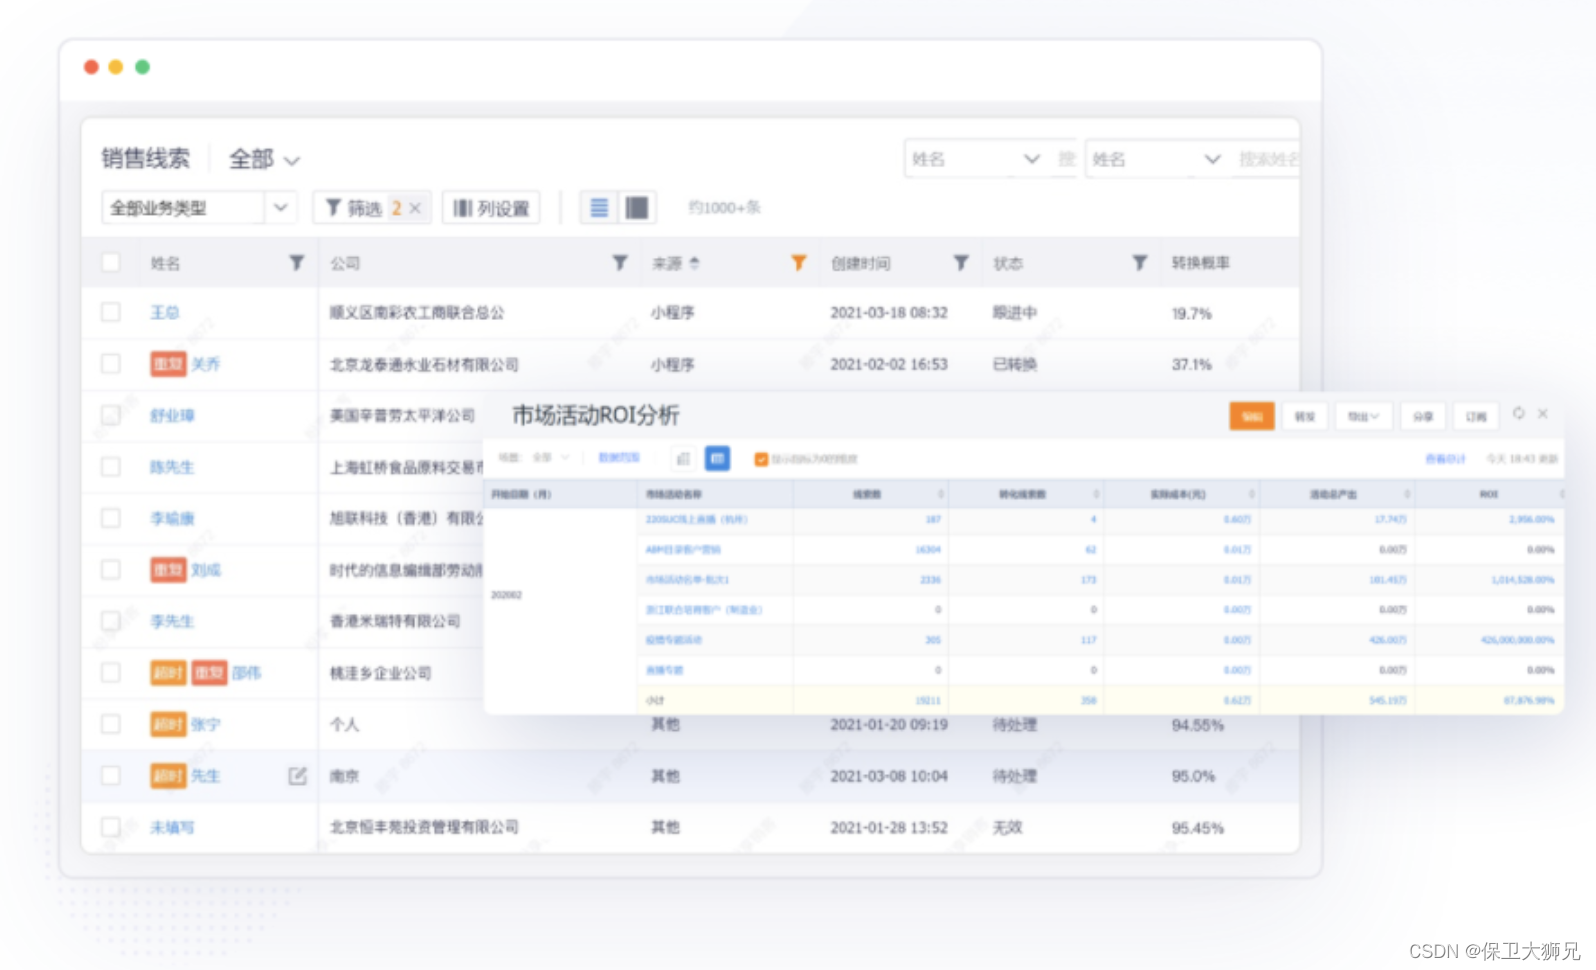The height and width of the screenshot is (970, 1596).
Task: Sort ROI table by 活动总产出 column
Action: pyautogui.click(x=1407, y=494)
